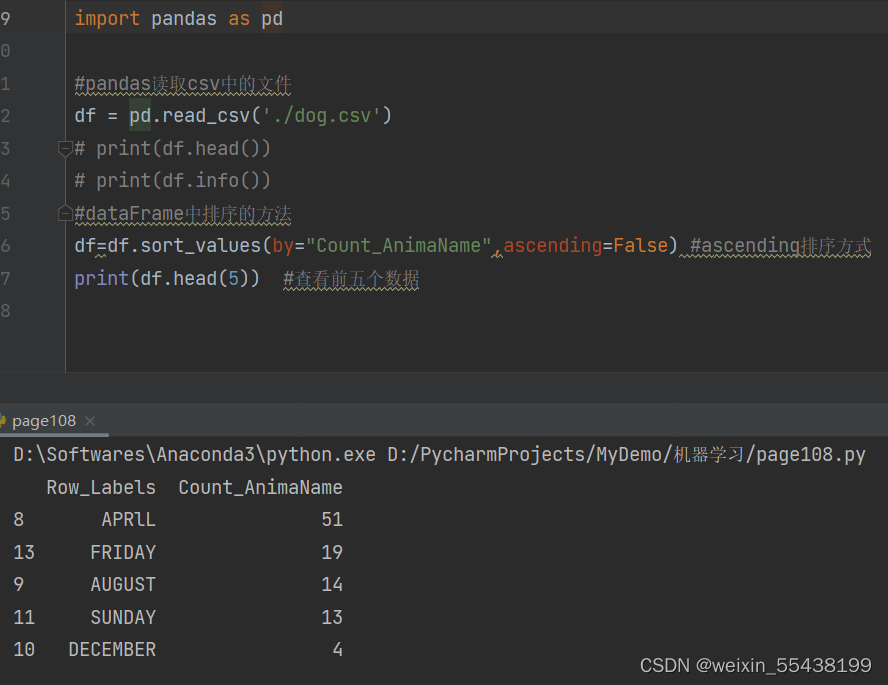Click the DECEMBER row in the output

[x=112, y=650]
